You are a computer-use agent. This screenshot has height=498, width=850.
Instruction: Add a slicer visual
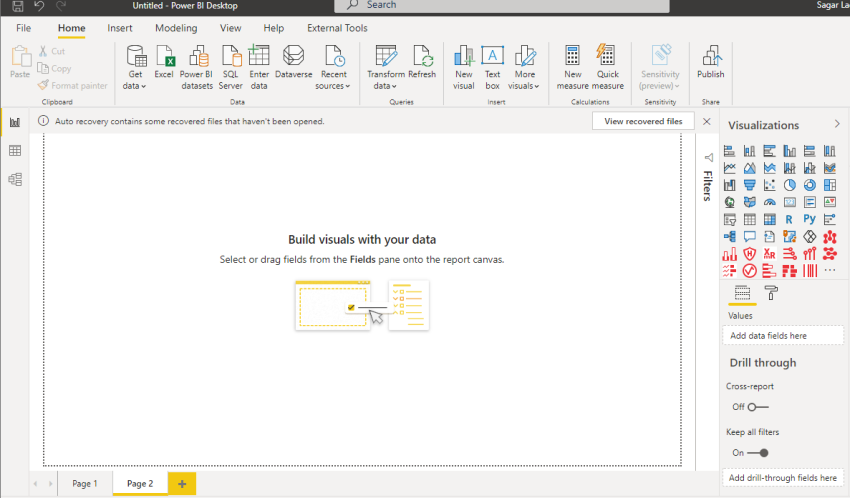point(730,219)
